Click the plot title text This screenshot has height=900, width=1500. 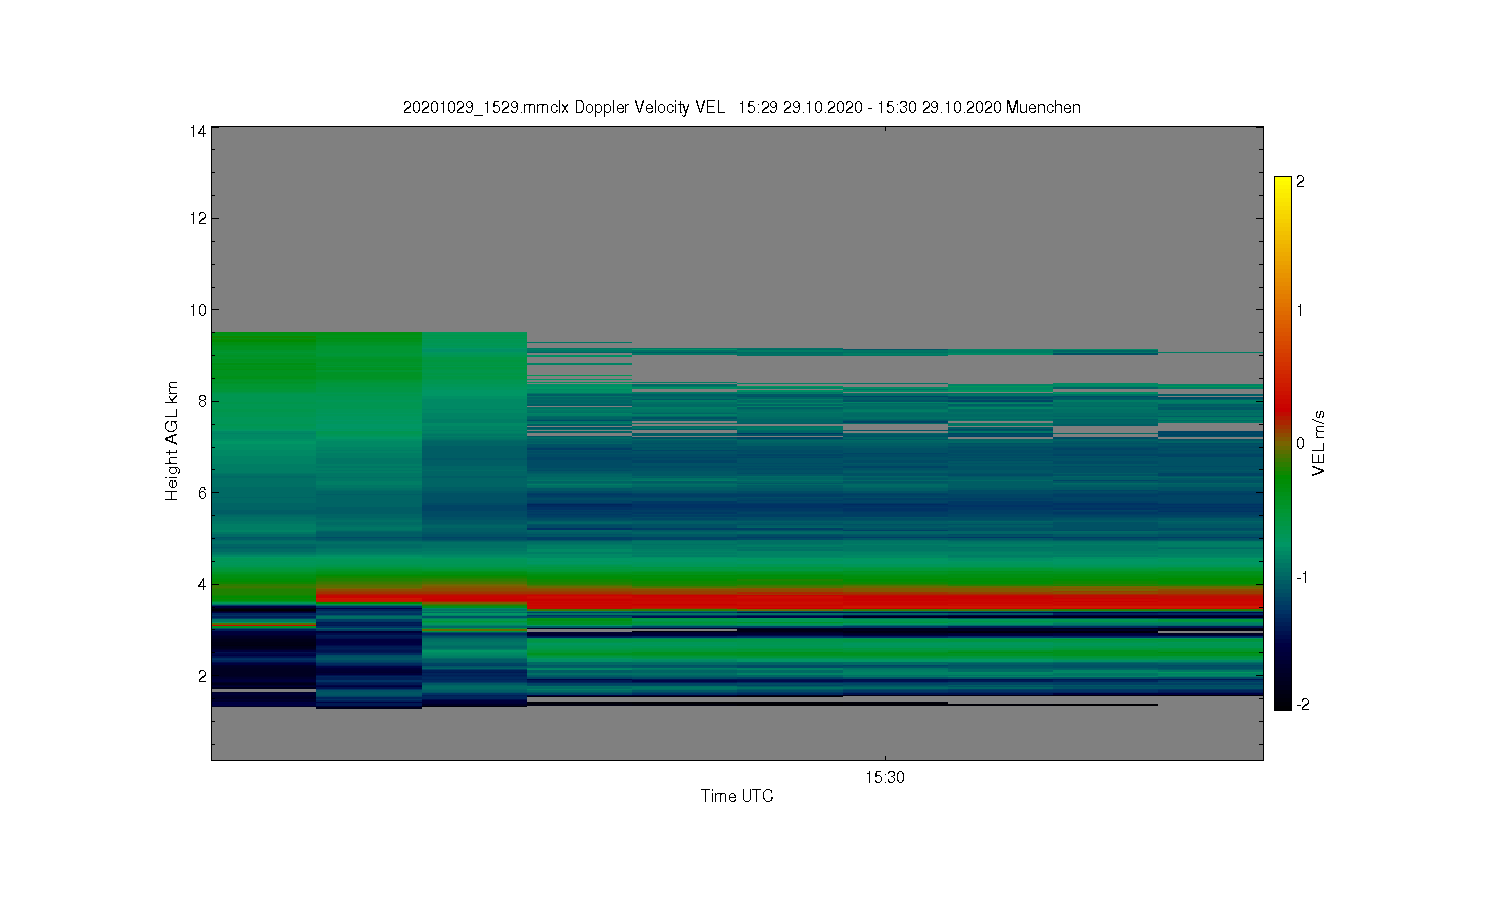pyautogui.click(x=741, y=107)
